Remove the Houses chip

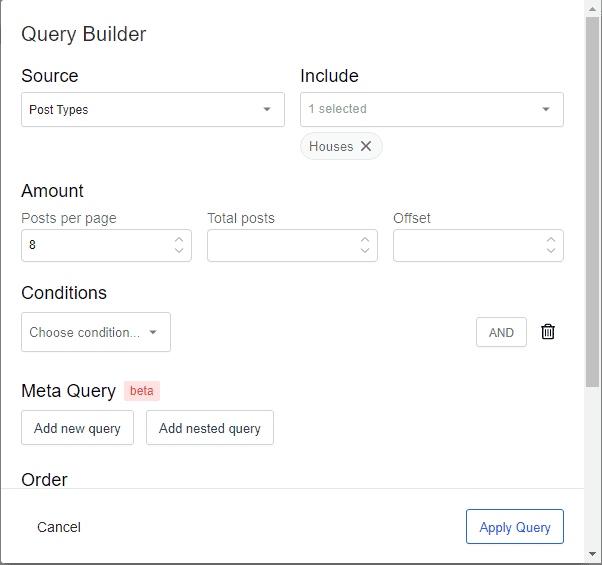coord(366,146)
